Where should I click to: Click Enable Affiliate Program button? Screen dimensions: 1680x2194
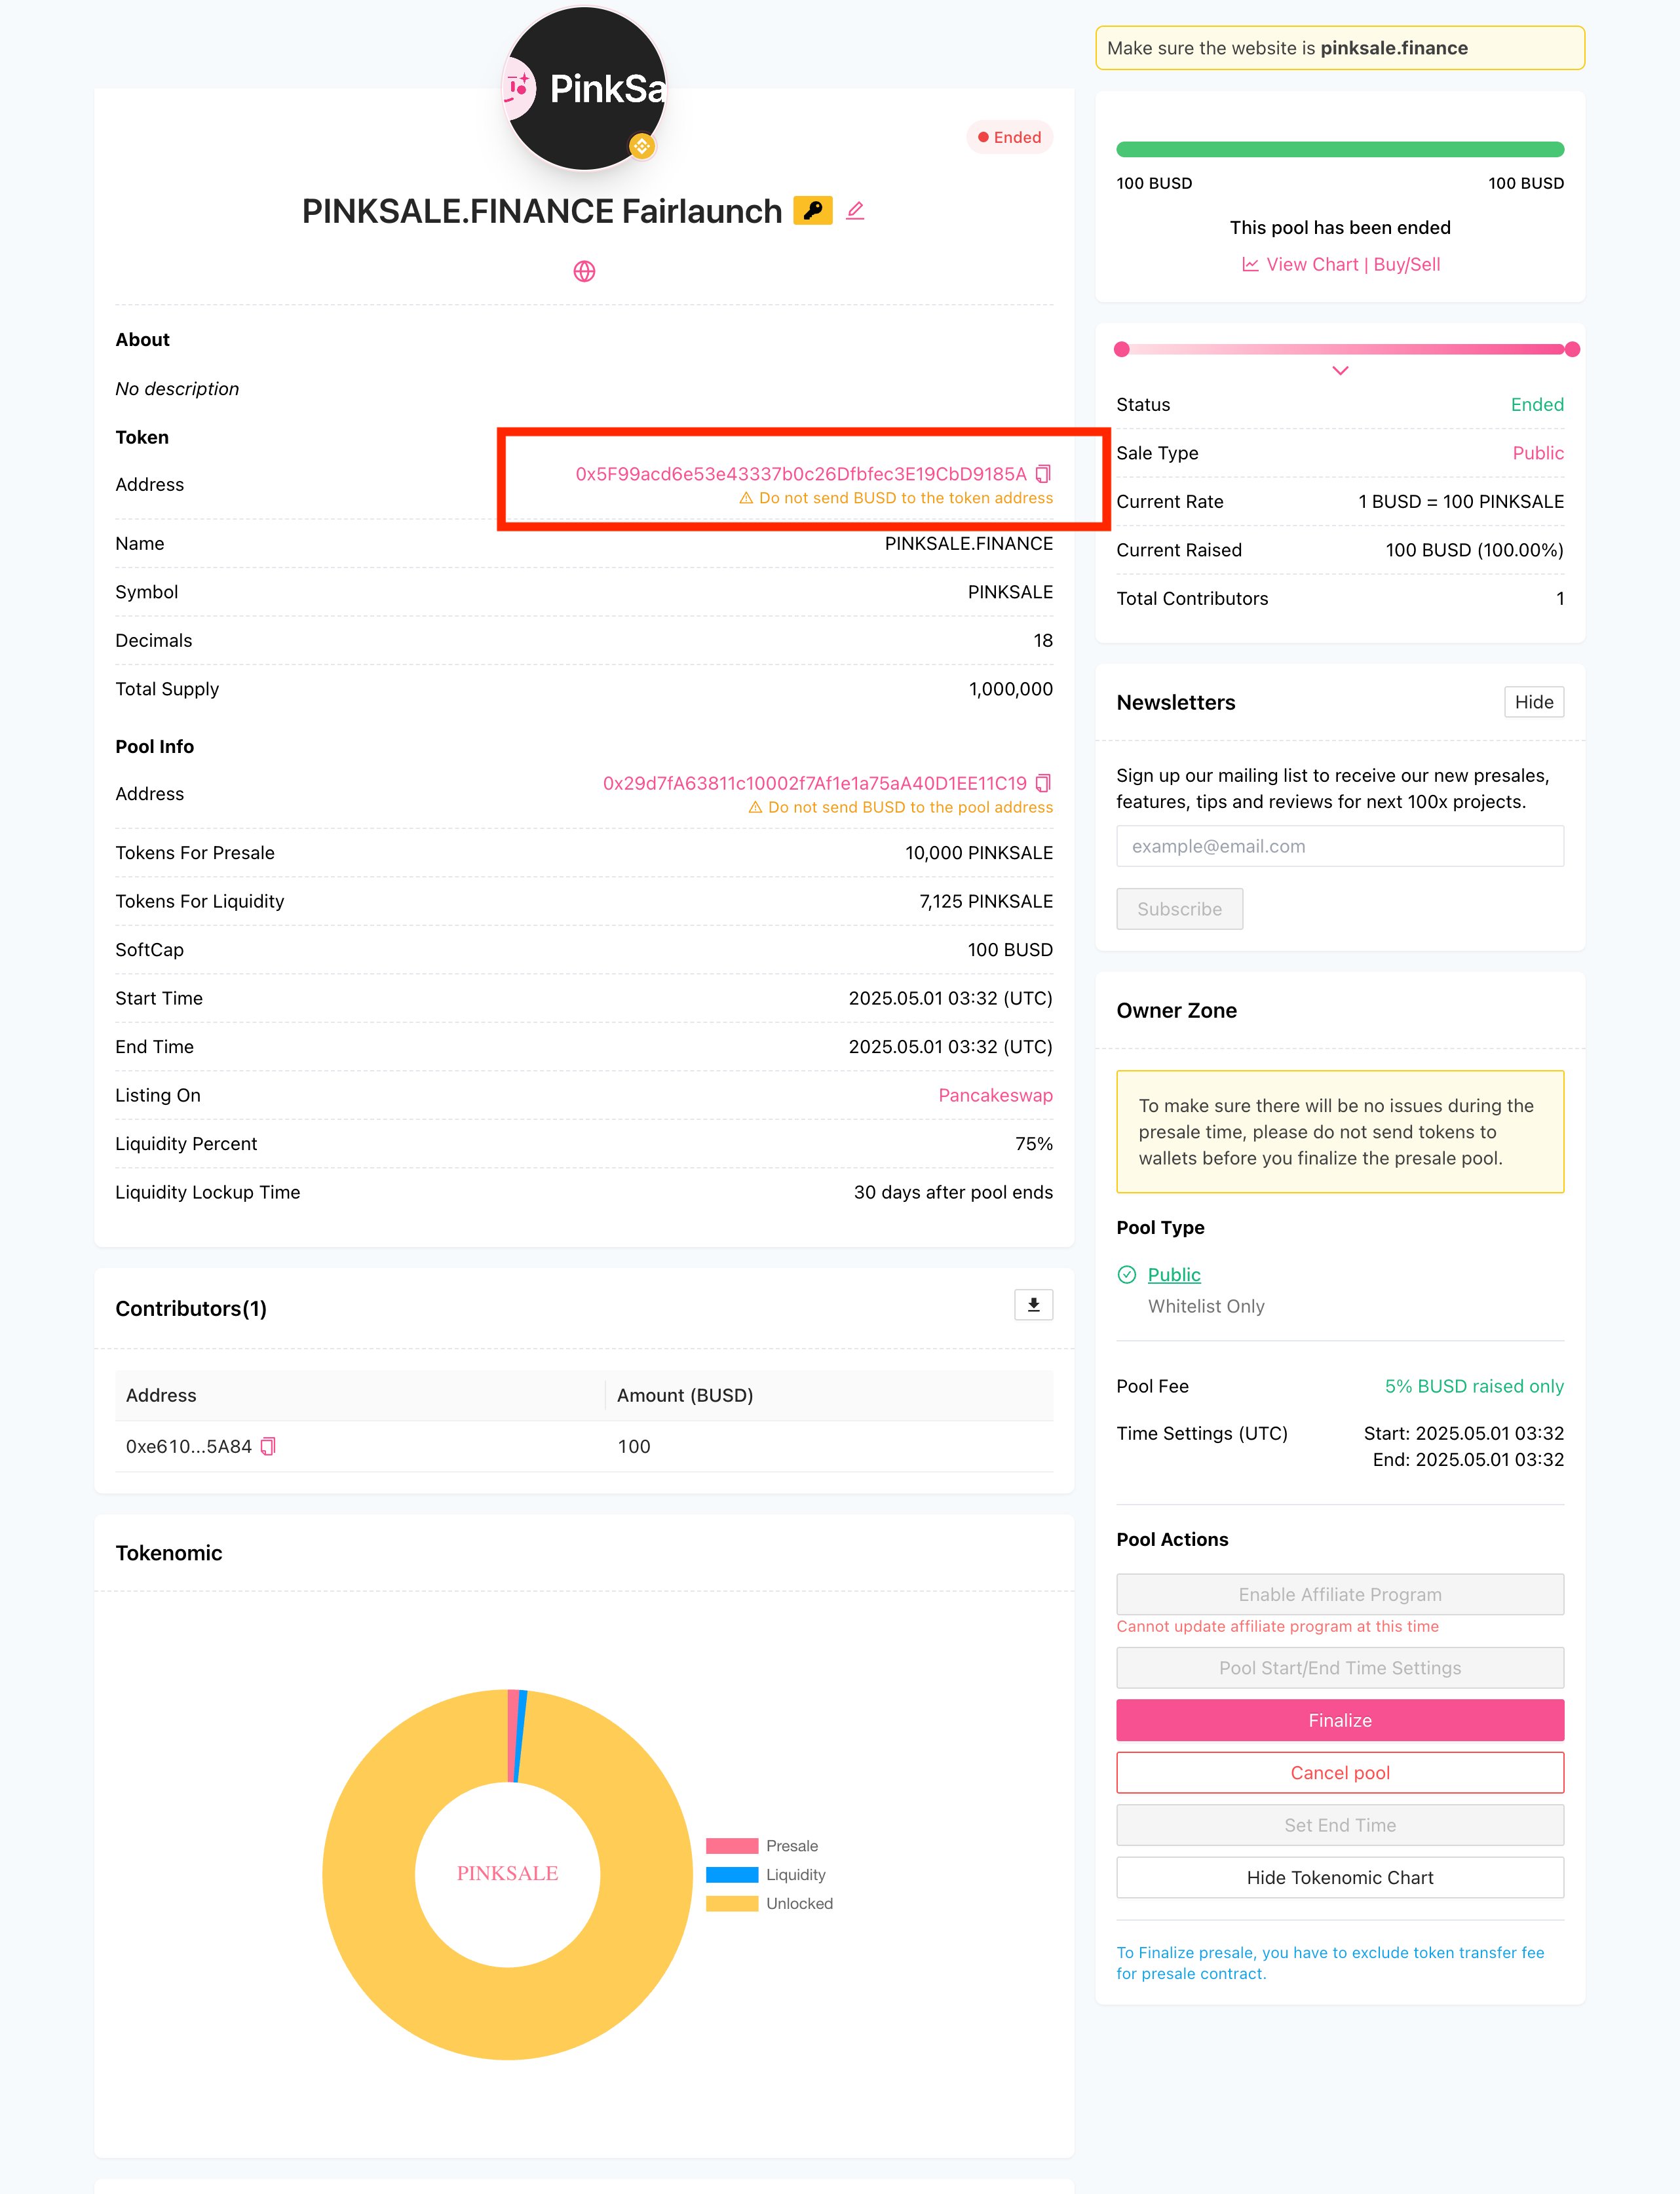pyautogui.click(x=1340, y=1595)
